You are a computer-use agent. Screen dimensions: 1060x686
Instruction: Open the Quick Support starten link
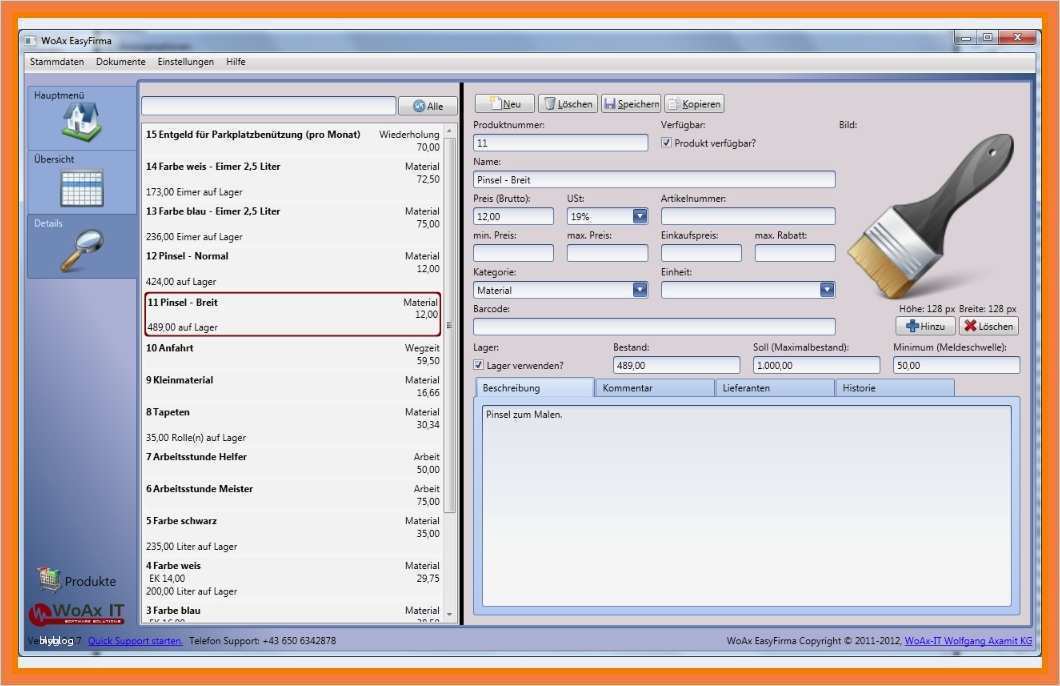click(137, 640)
